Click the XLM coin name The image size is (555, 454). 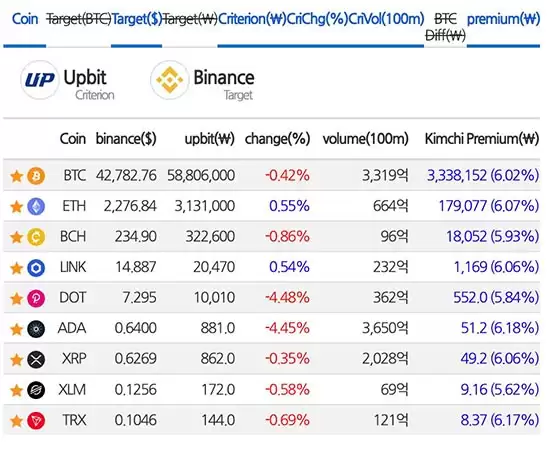pyautogui.click(x=72, y=390)
